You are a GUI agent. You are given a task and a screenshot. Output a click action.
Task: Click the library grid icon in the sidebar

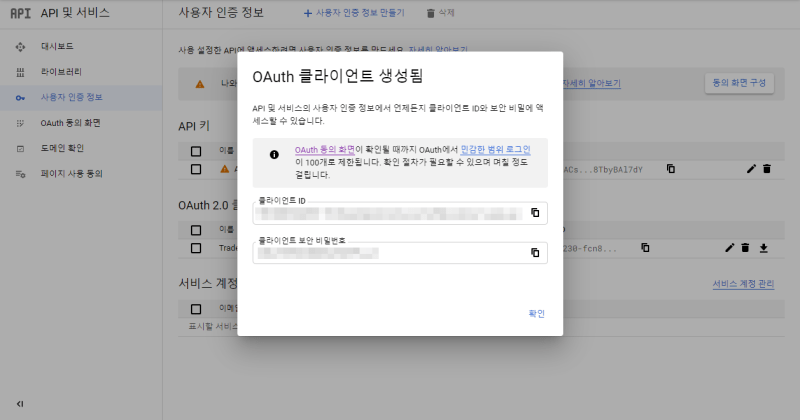click(x=20, y=72)
